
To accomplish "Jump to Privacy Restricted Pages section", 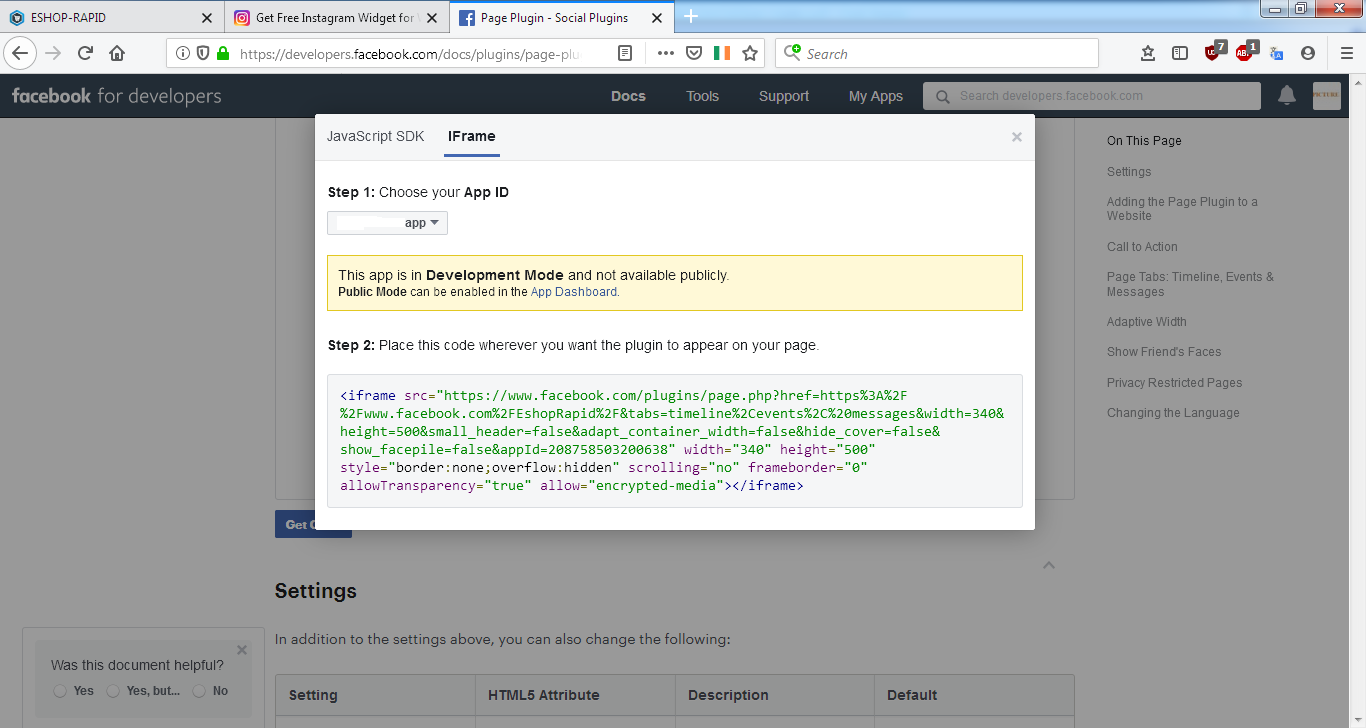I will pyautogui.click(x=1174, y=383).
